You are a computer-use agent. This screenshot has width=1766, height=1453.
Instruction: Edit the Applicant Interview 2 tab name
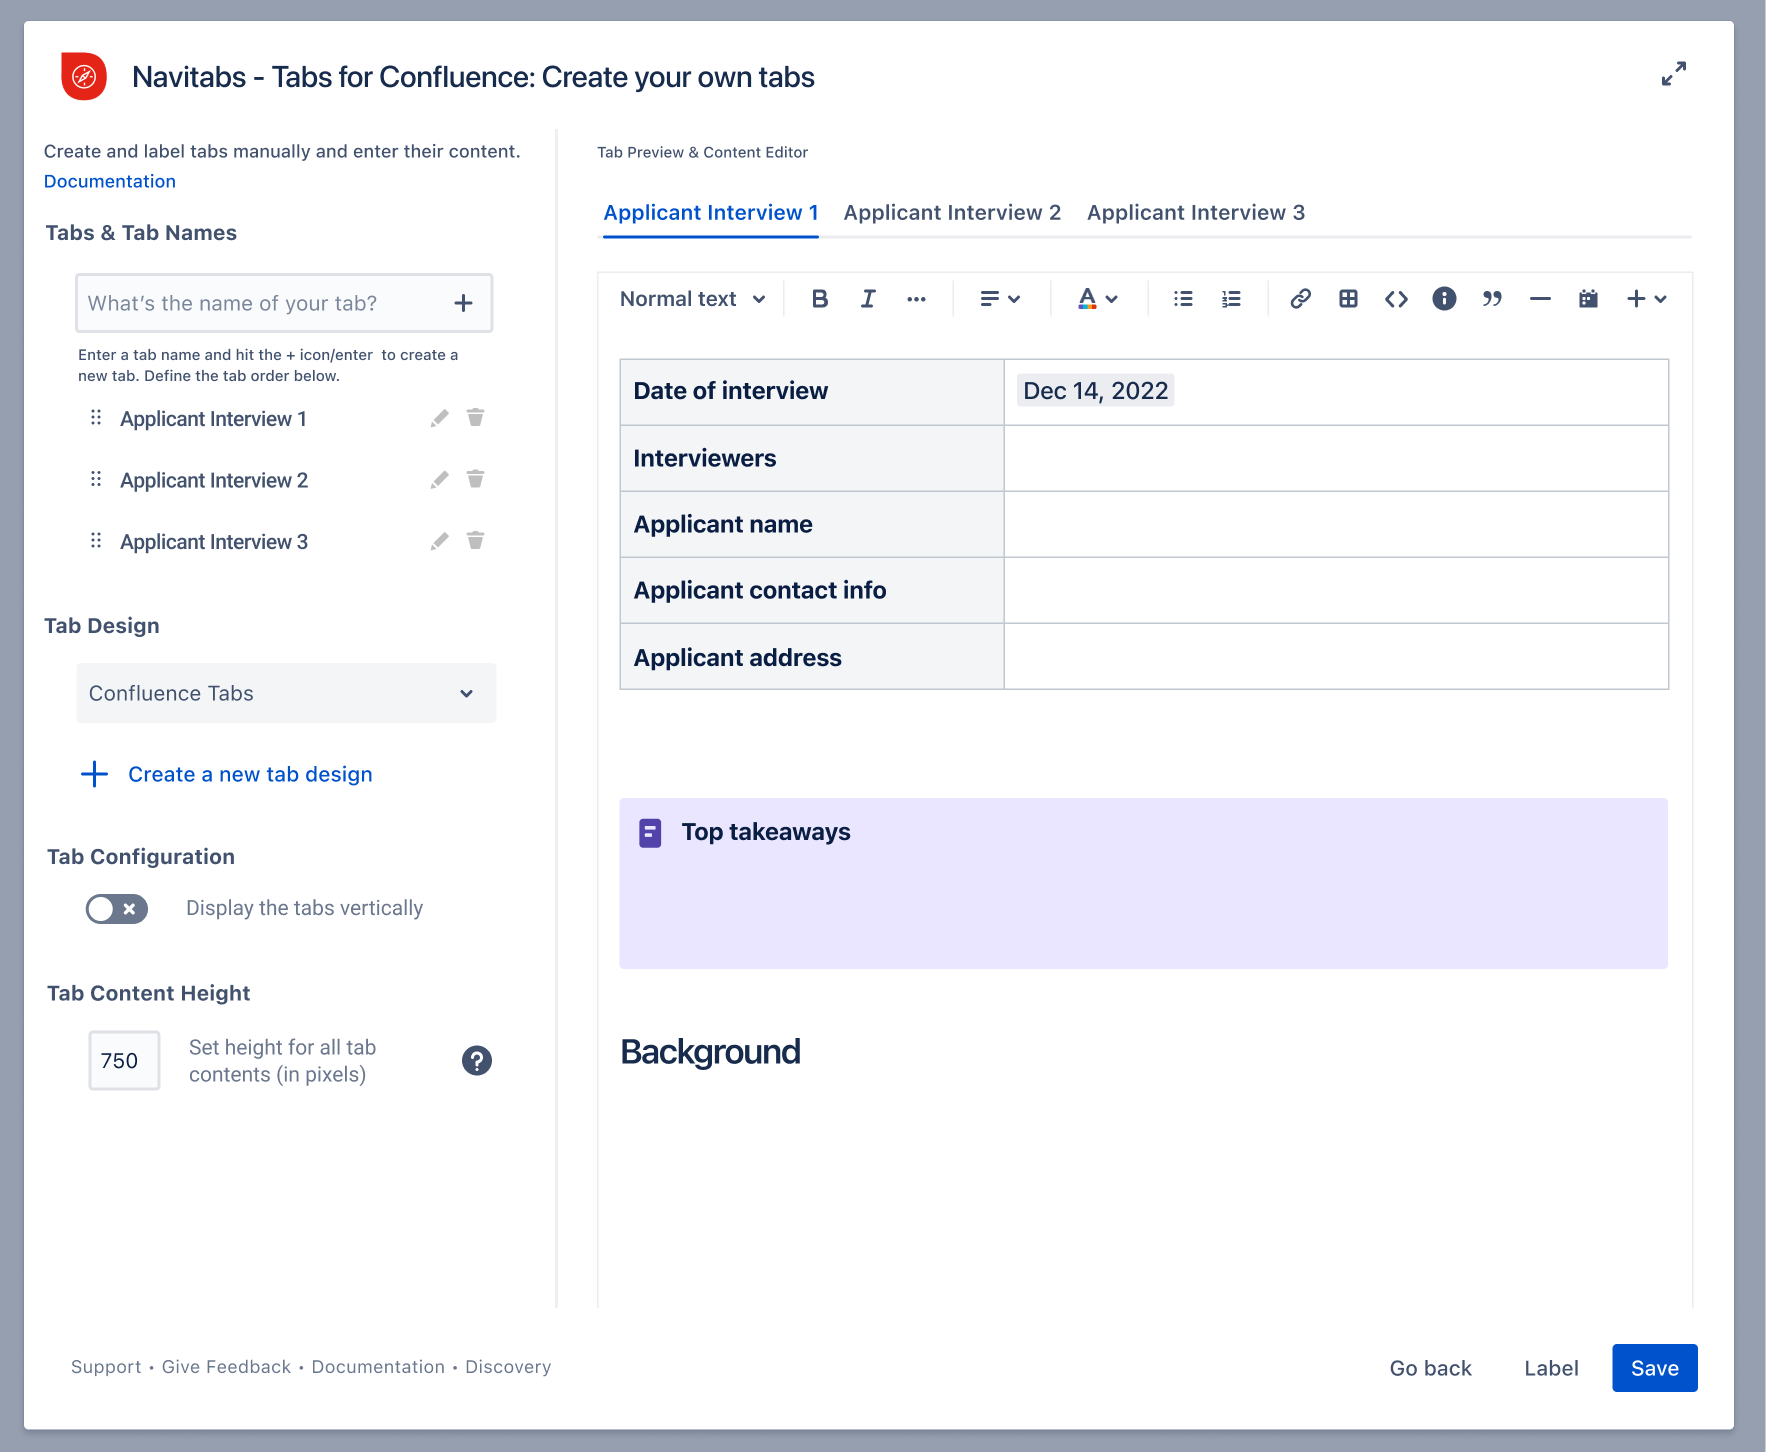pyautogui.click(x=439, y=480)
